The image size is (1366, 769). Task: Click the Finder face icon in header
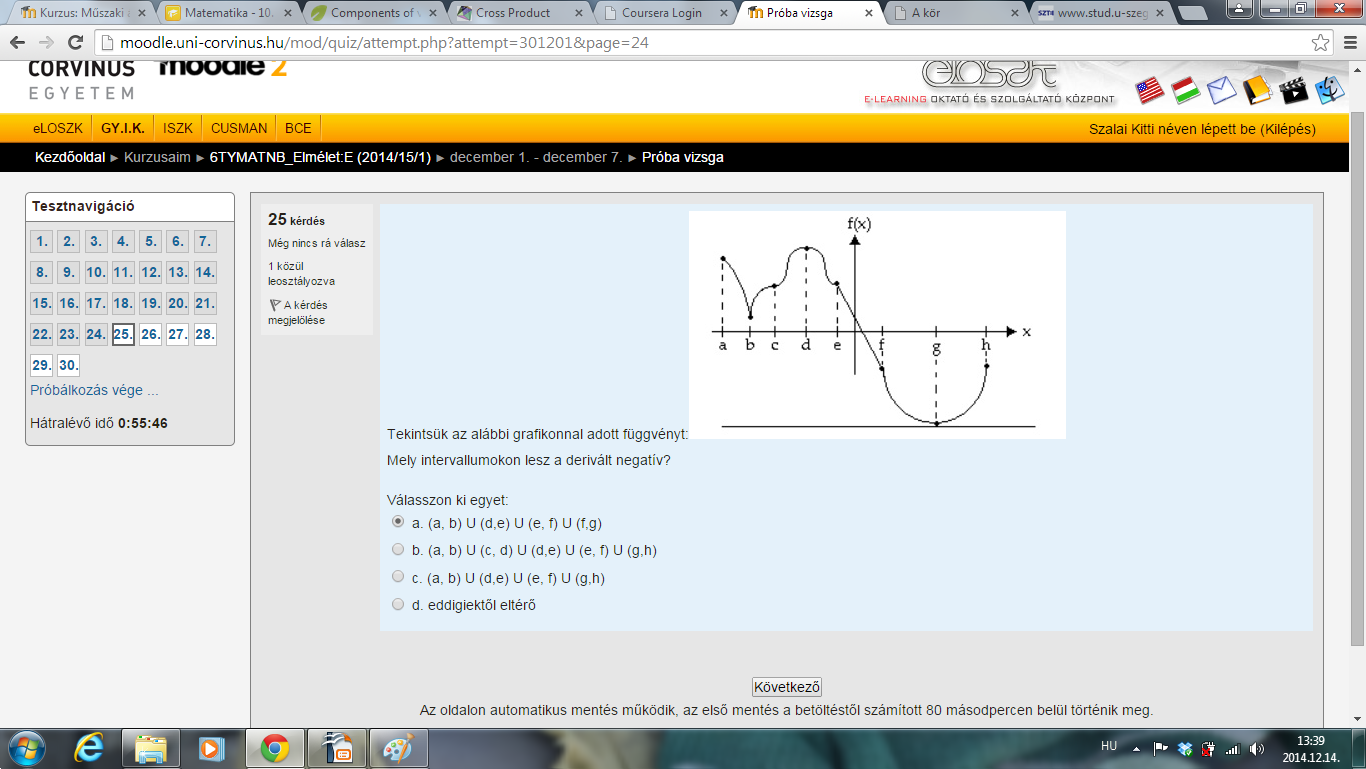coord(1330,91)
